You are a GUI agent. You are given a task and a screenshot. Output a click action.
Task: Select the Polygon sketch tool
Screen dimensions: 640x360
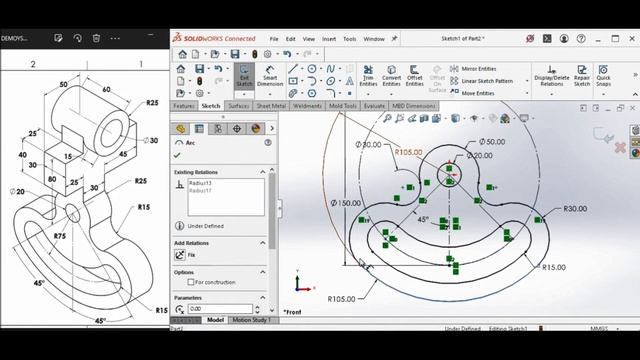click(x=312, y=93)
